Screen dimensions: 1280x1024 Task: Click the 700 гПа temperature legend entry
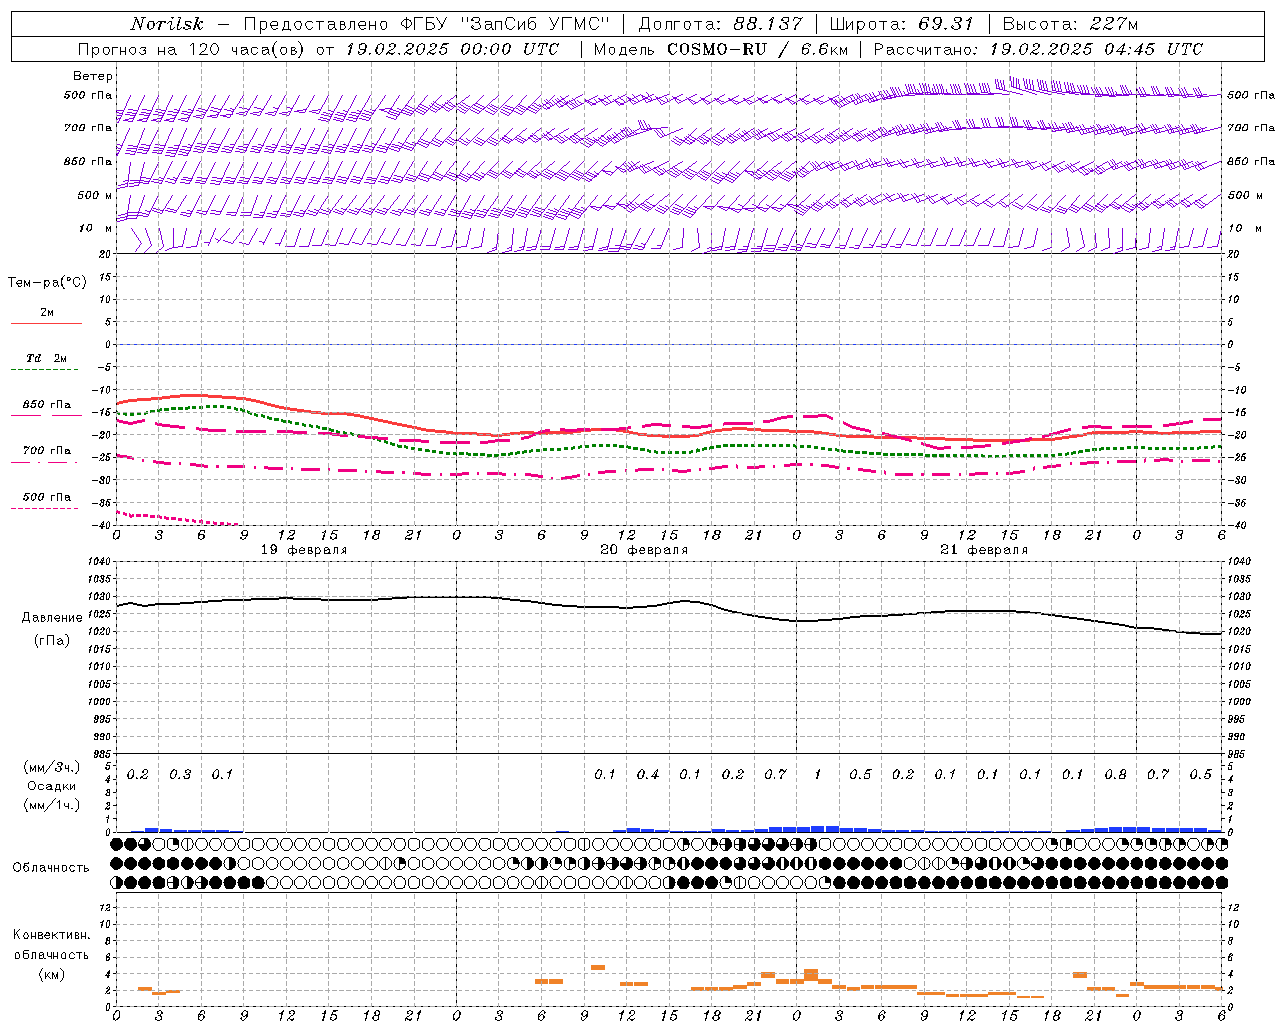[47, 450]
